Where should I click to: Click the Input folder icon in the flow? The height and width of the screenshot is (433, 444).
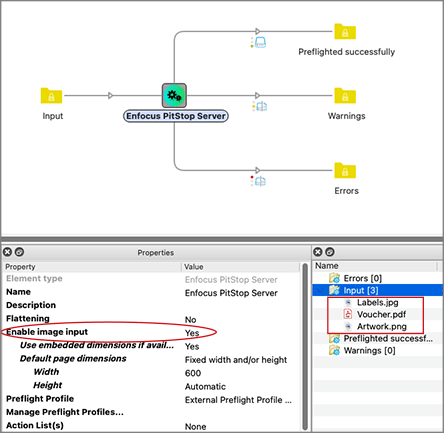click(51, 96)
